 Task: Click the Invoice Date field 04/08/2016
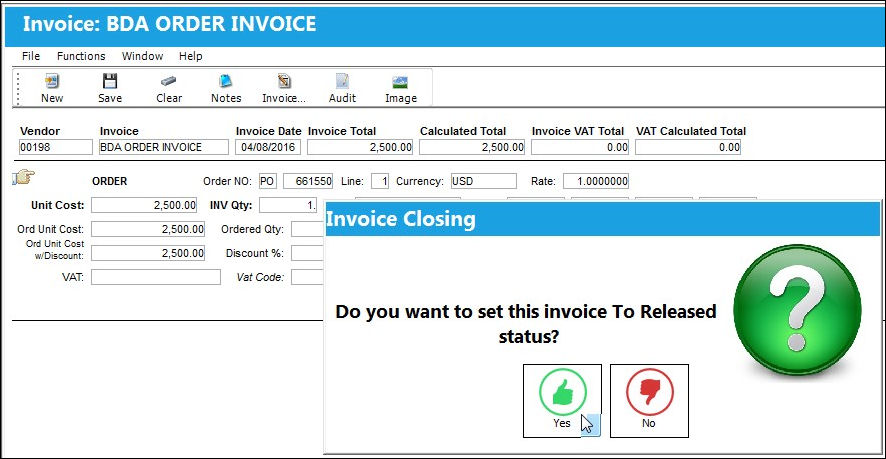(268, 147)
